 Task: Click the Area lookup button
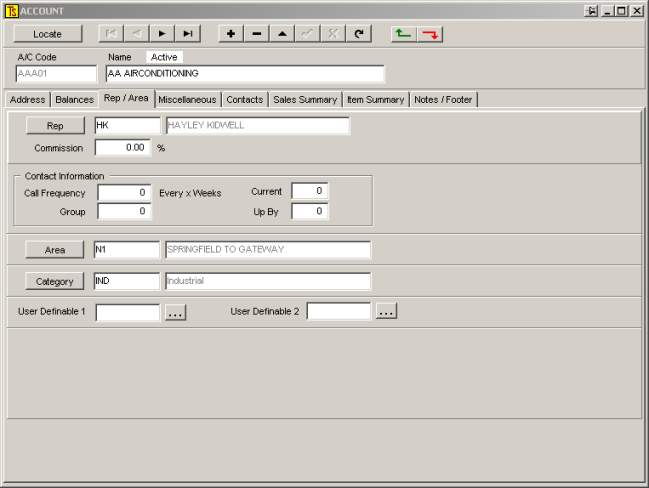pyautogui.click(x=55, y=250)
